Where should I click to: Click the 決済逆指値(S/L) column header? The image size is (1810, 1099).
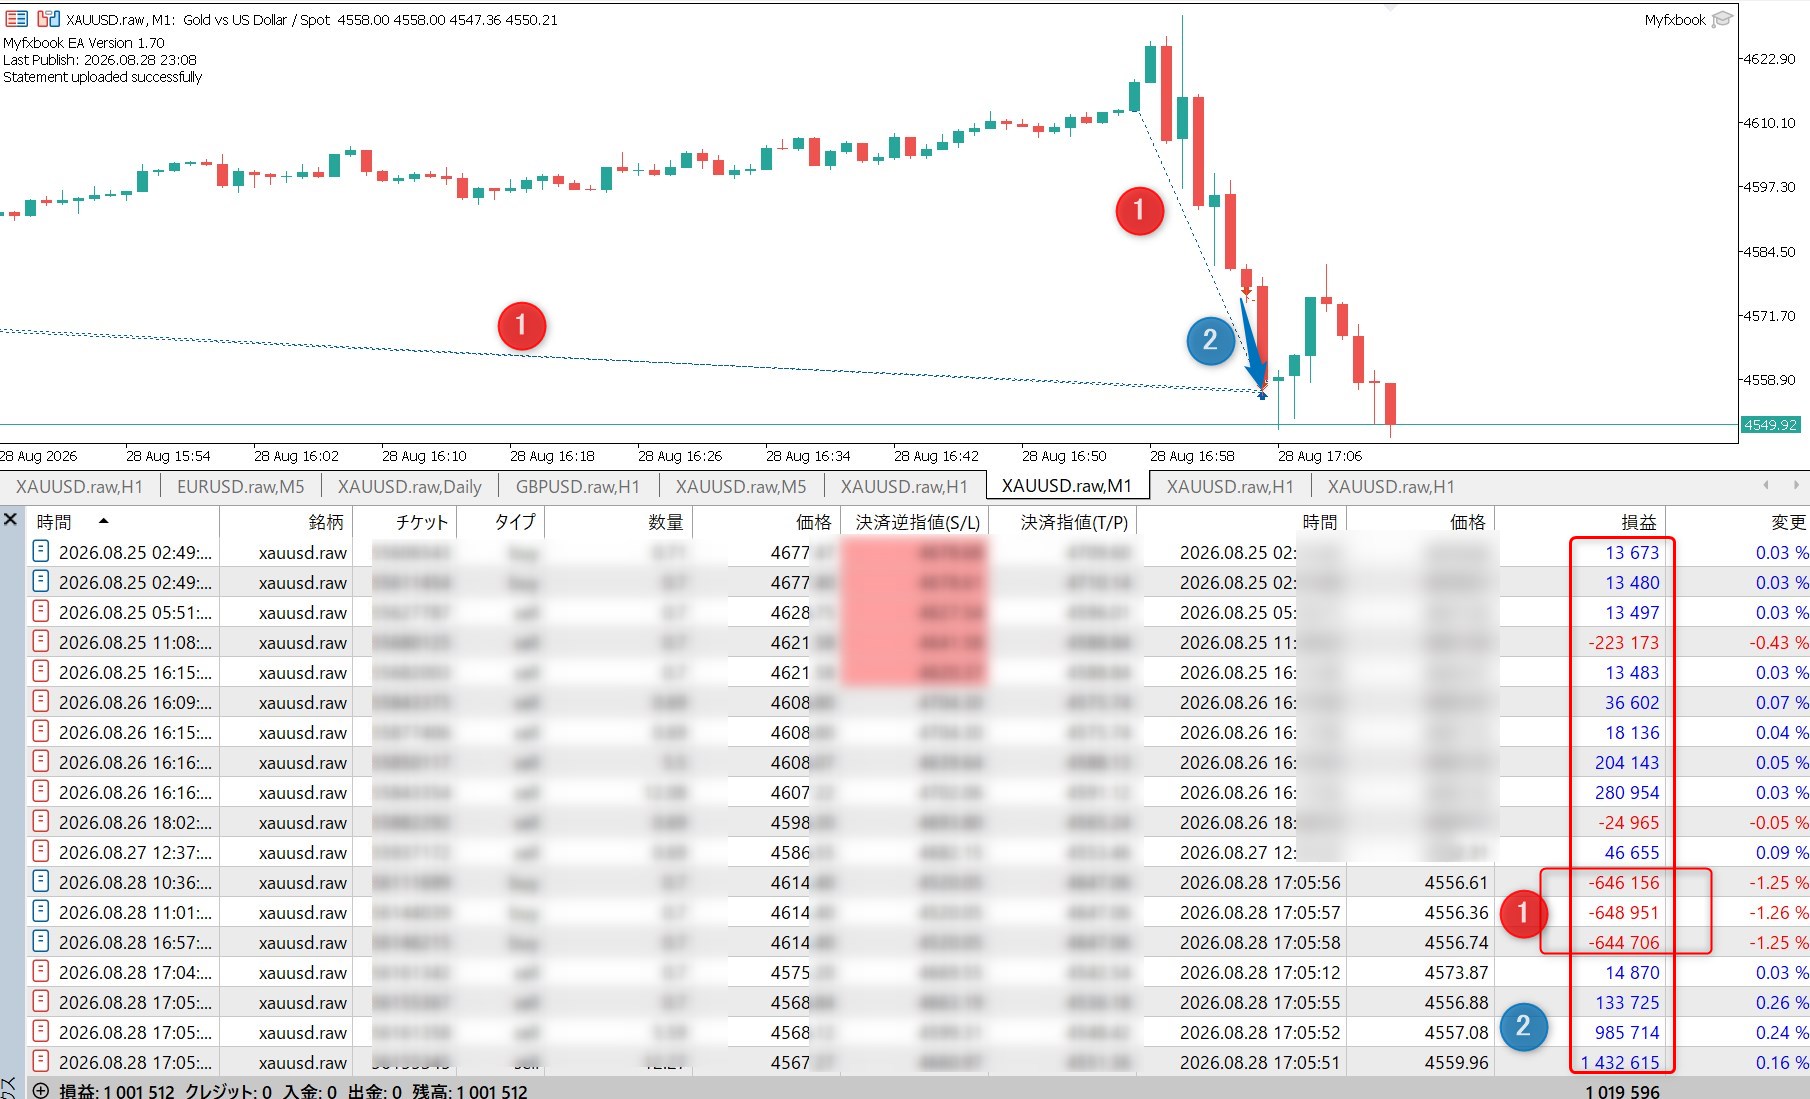[x=917, y=522]
